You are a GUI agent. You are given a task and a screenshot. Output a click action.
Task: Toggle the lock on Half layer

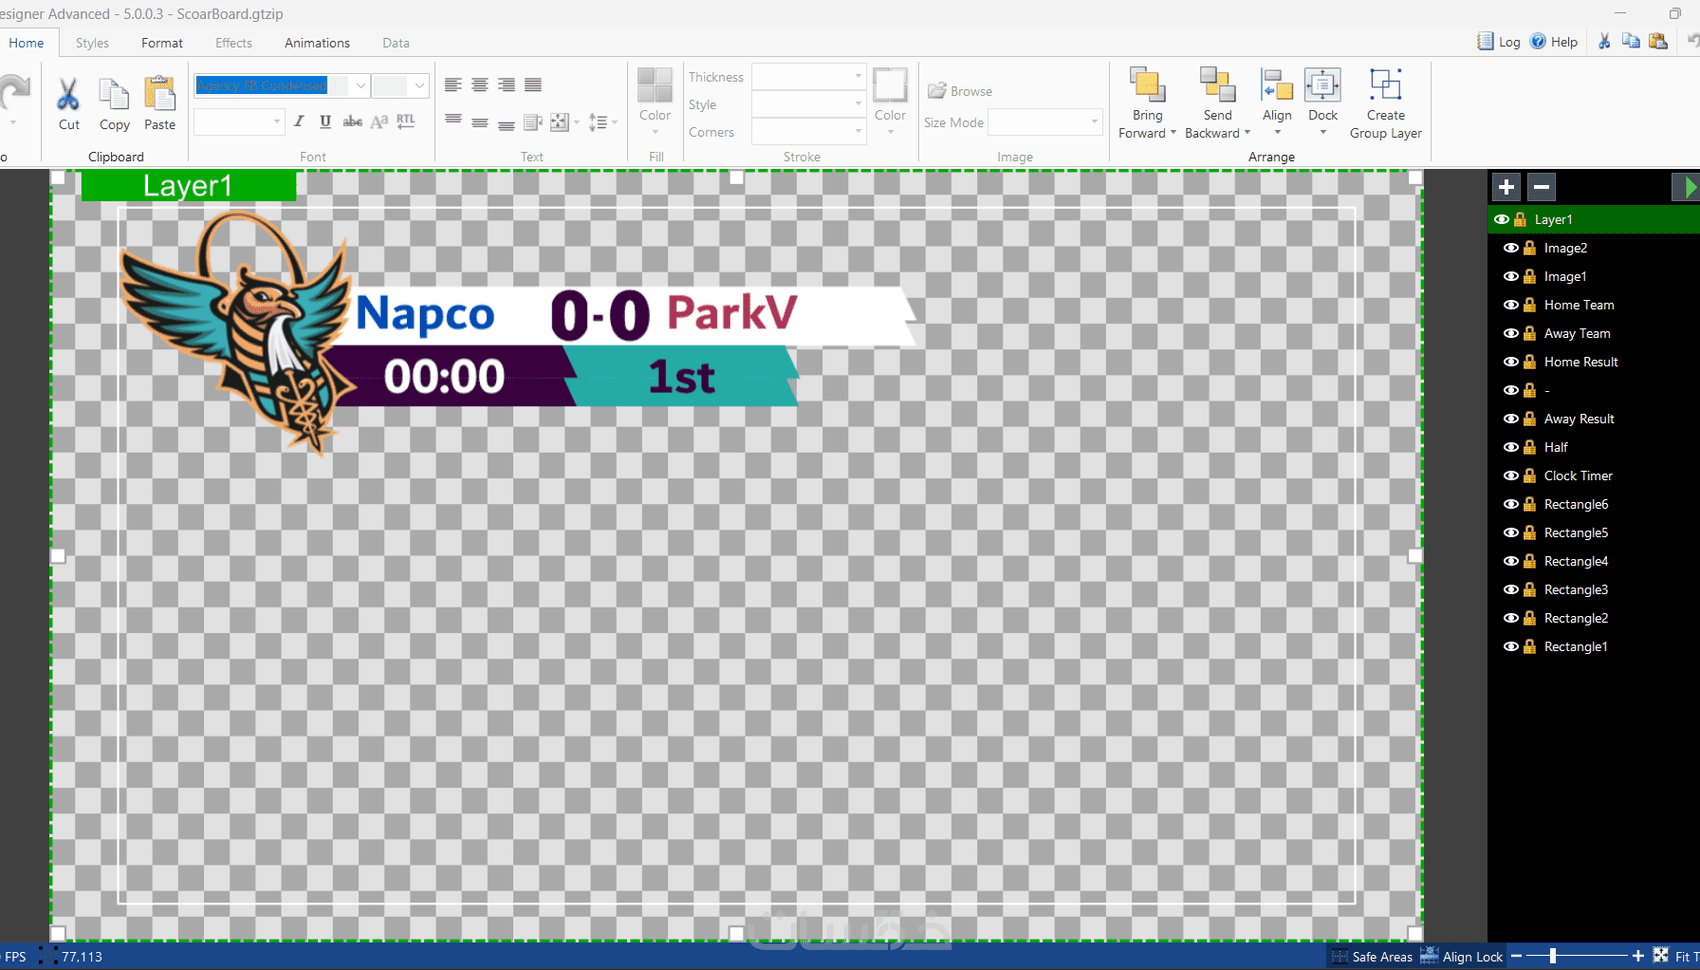pyautogui.click(x=1530, y=447)
